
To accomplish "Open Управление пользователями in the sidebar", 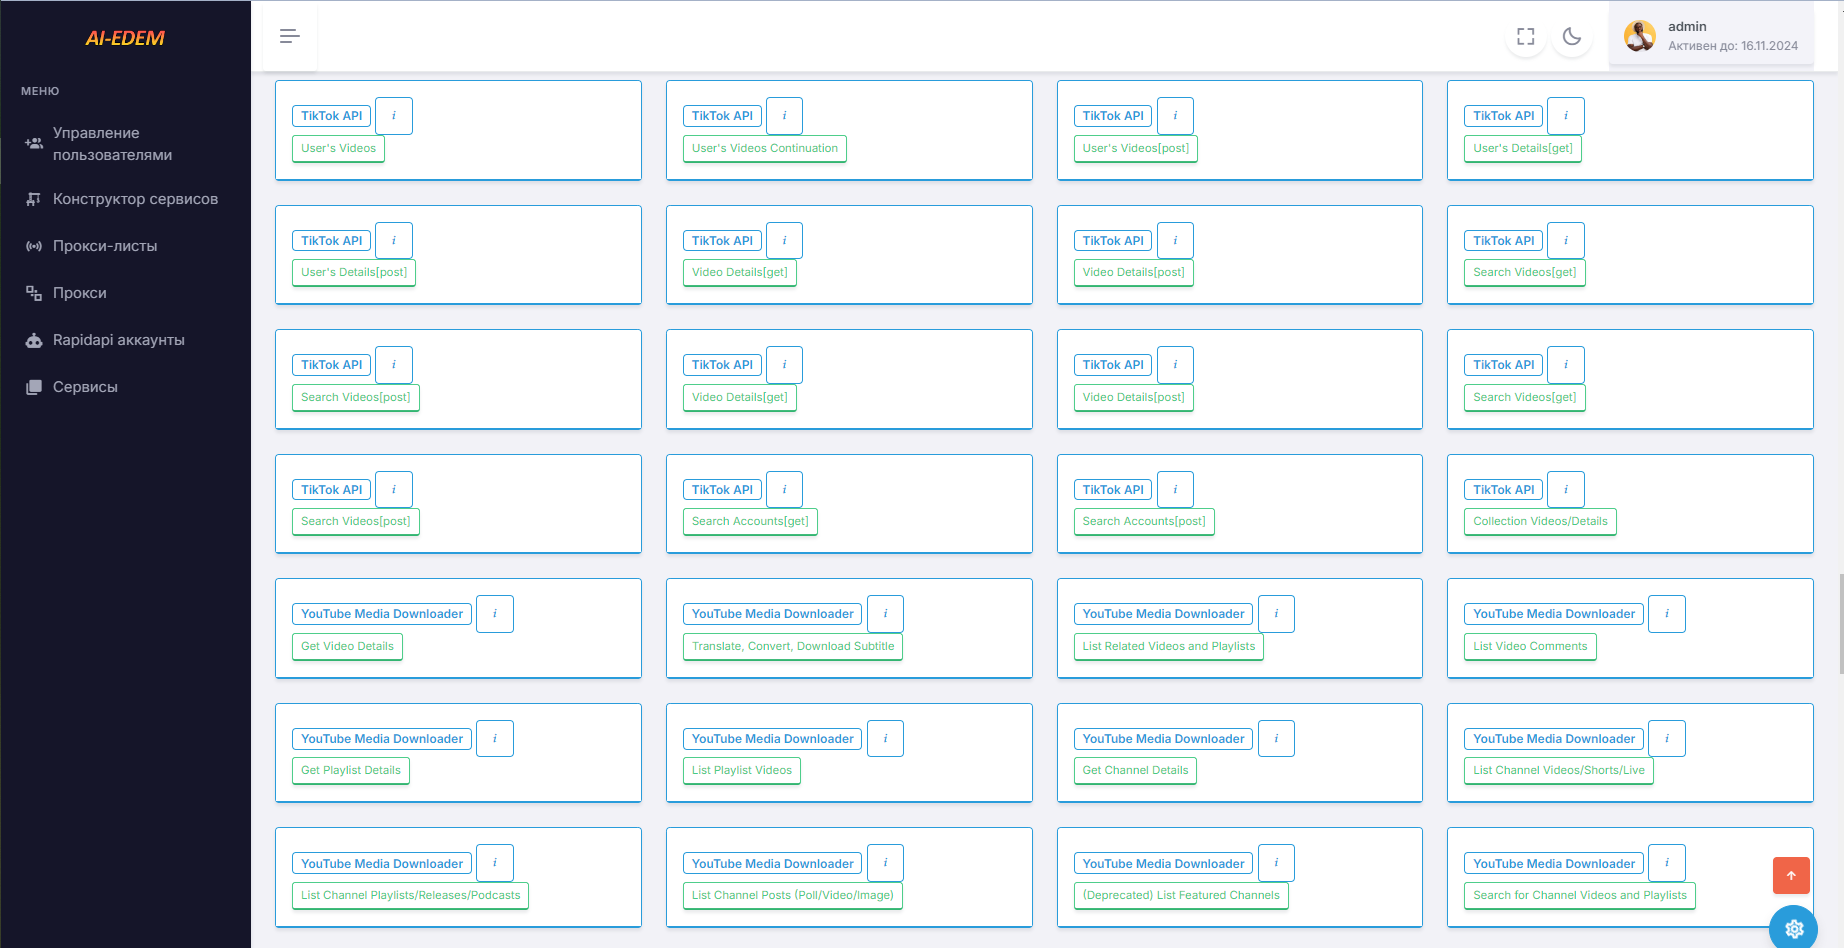I will click(125, 144).
